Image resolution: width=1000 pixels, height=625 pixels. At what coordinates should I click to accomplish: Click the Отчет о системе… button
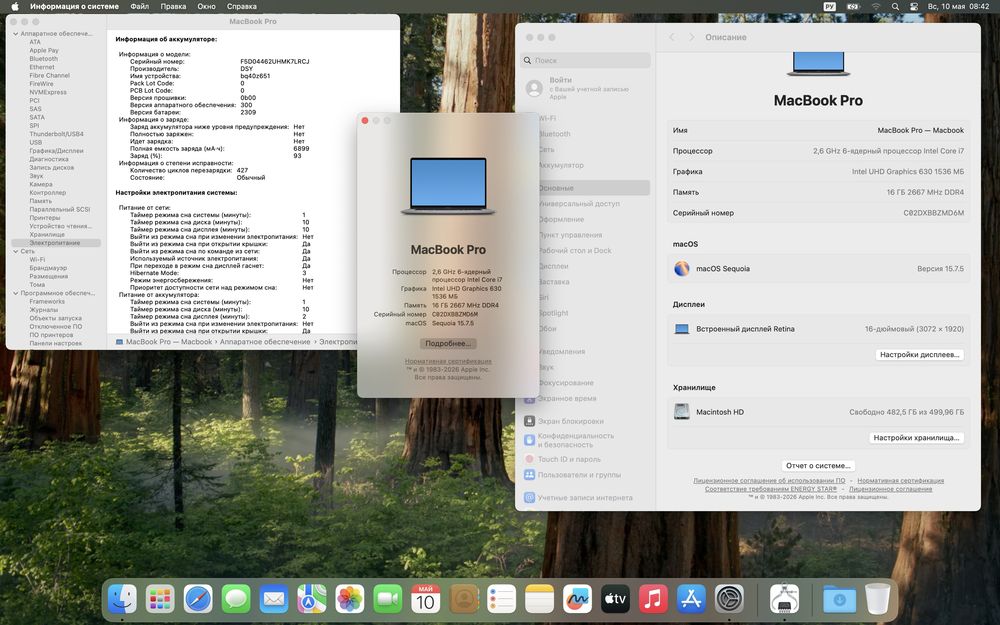coord(818,466)
